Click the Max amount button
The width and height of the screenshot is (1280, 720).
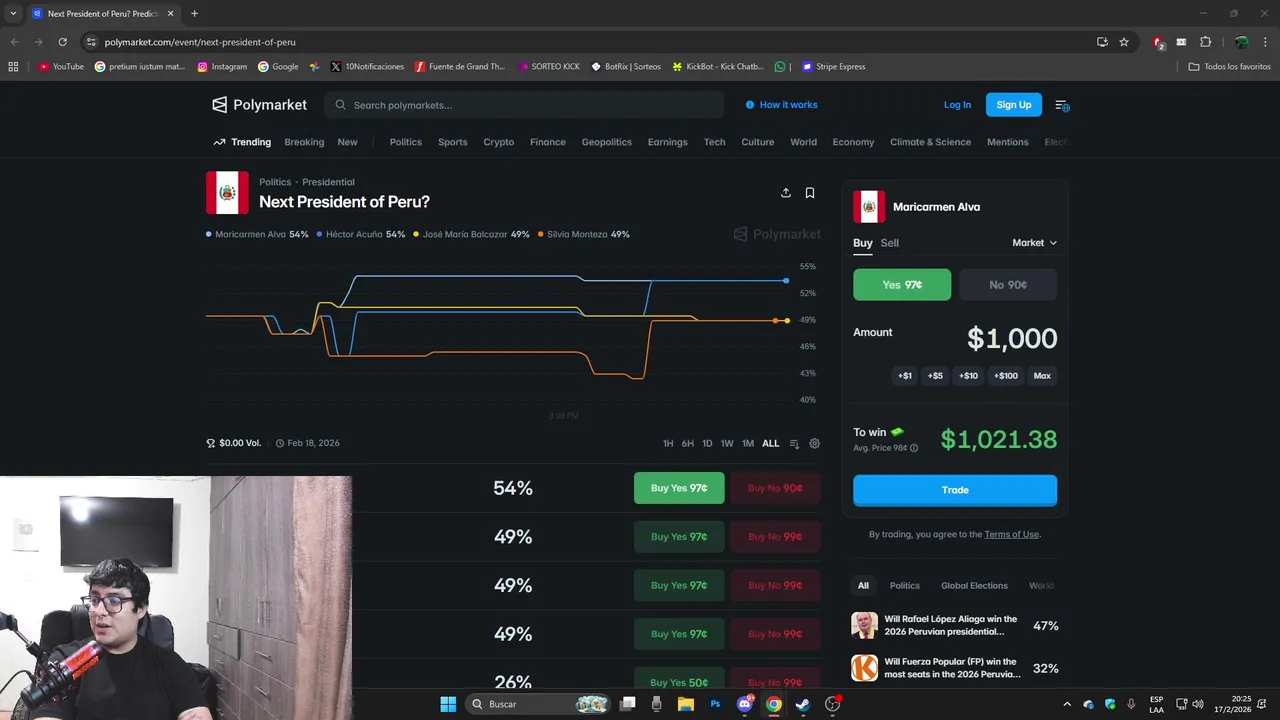pos(1042,376)
